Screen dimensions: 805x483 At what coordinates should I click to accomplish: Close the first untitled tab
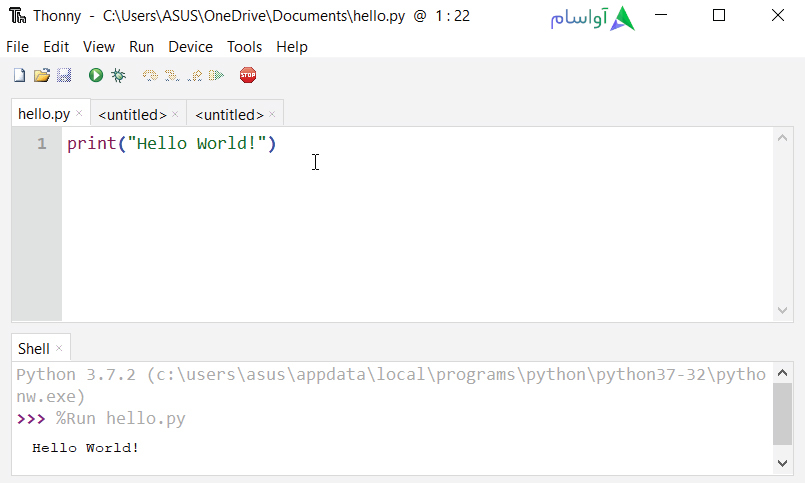pos(175,114)
